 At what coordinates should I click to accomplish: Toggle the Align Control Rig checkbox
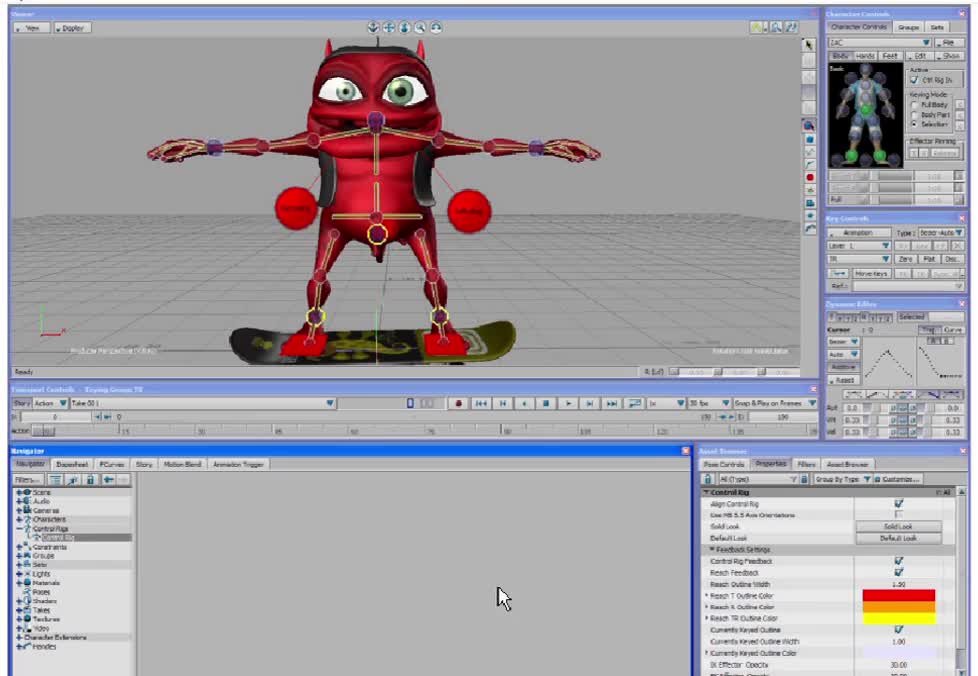[898, 503]
